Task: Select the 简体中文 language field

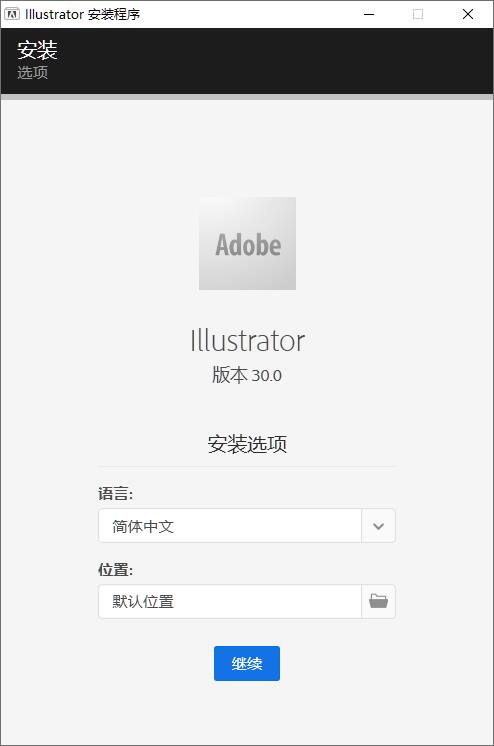Action: point(230,526)
